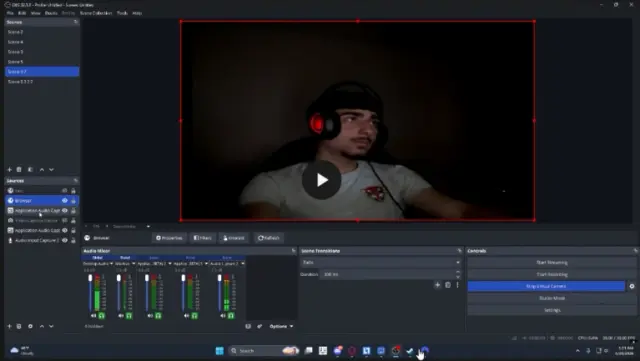Open Desktop Audio channel dropdown arrow
The height and width of the screenshot is (361, 640).
click(111, 264)
